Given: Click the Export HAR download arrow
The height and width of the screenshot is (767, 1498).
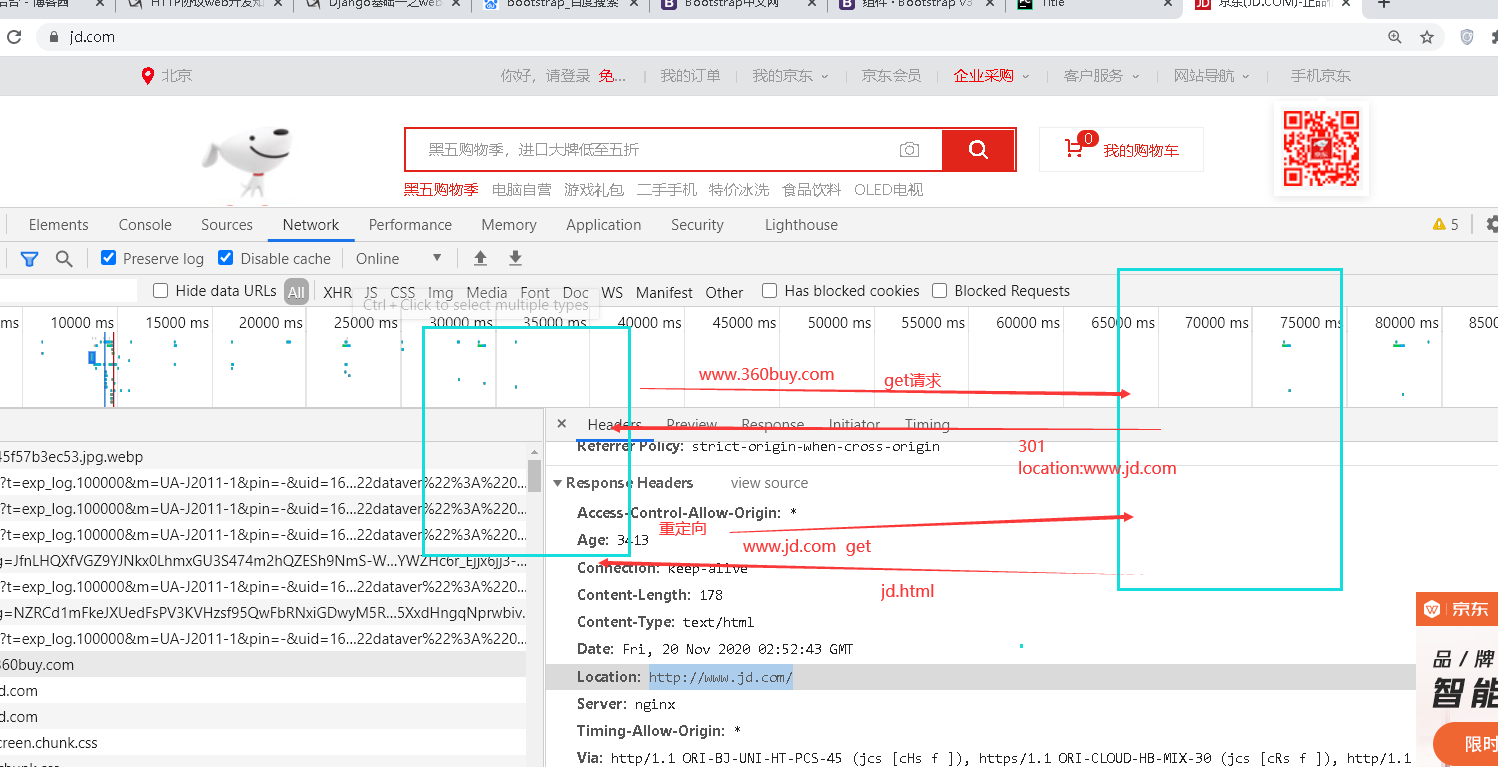Looking at the screenshot, I should tap(515, 258).
